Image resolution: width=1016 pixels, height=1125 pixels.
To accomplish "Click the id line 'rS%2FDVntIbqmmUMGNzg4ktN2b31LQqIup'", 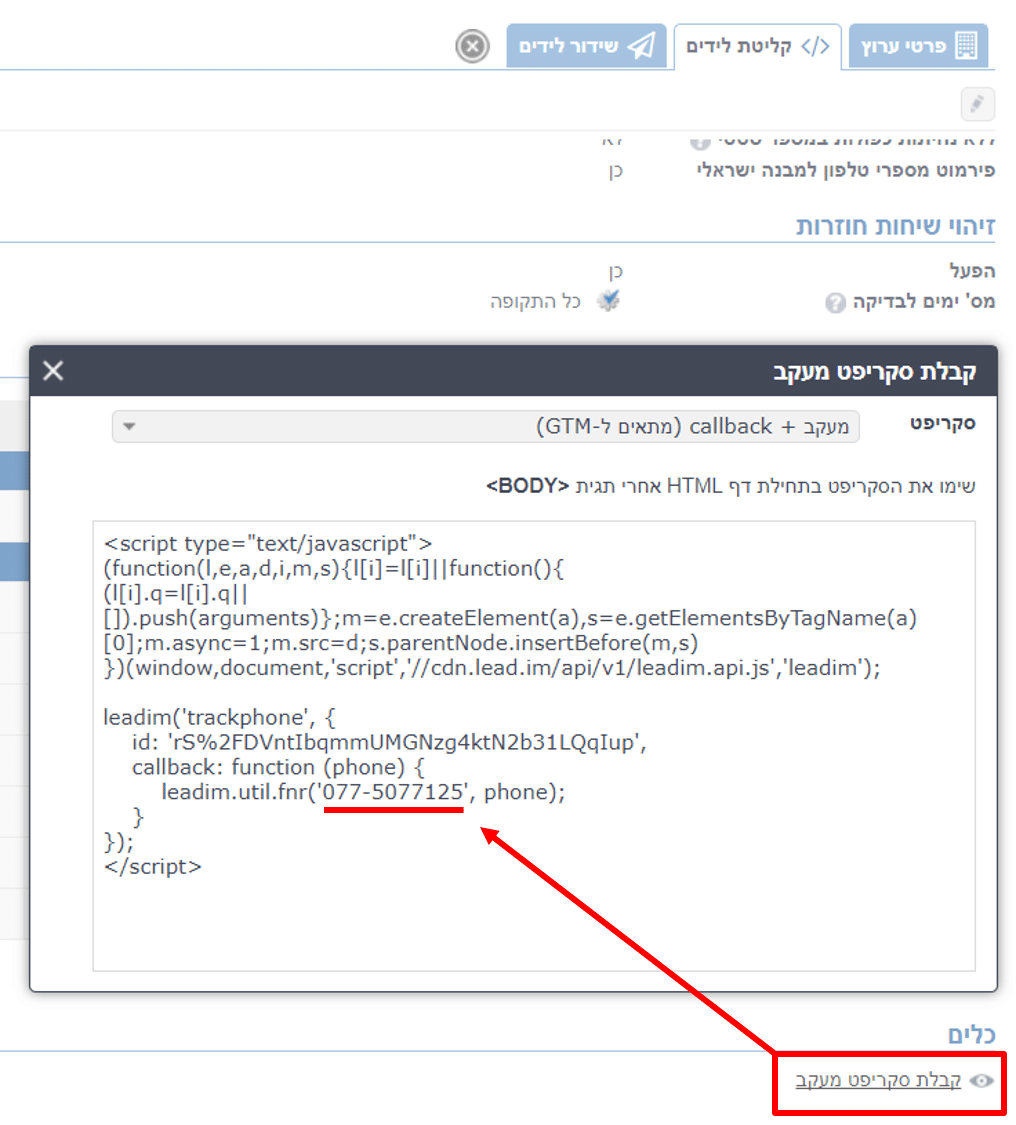I will pyautogui.click(x=389, y=743).
